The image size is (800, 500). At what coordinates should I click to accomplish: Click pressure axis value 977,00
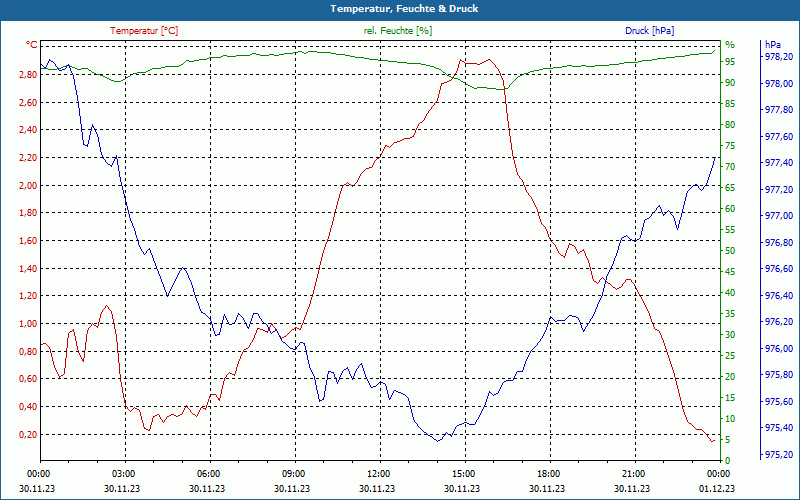(x=779, y=216)
